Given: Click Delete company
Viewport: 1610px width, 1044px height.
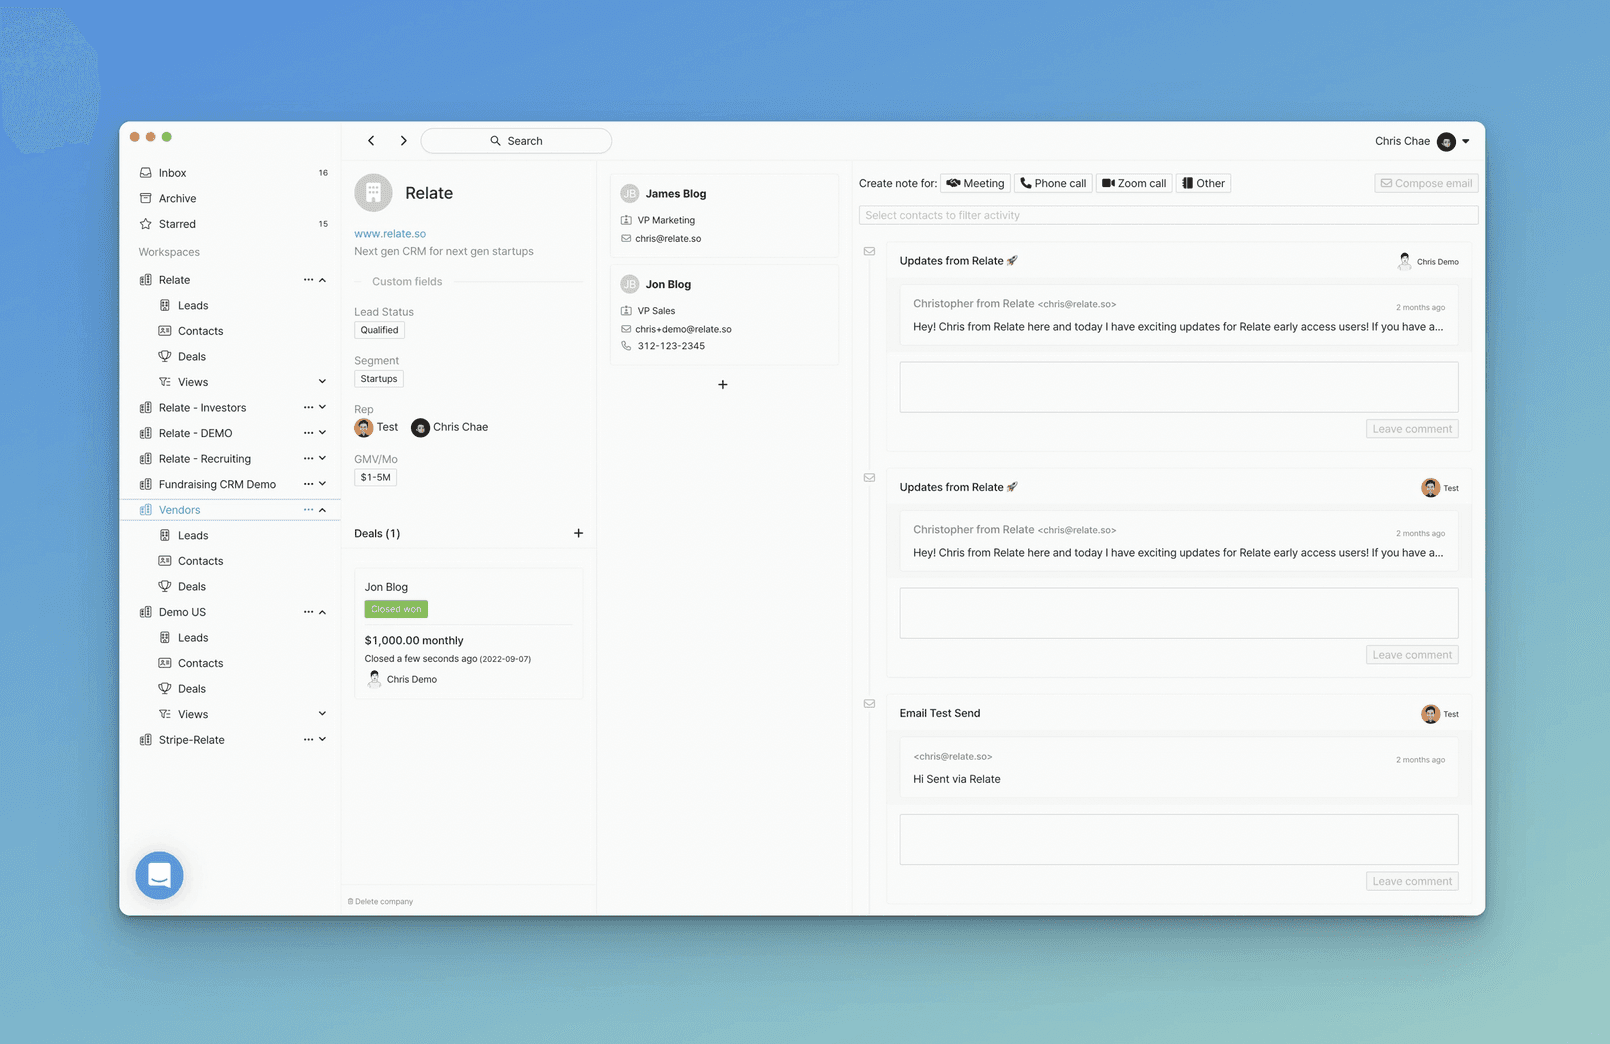Looking at the screenshot, I should [x=380, y=901].
